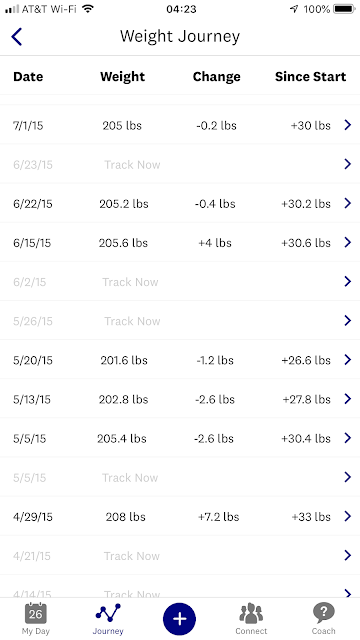The width and height of the screenshot is (360, 640).
Task: Expand the 7/1/15 entry chevron
Action: tap(347, 125)
